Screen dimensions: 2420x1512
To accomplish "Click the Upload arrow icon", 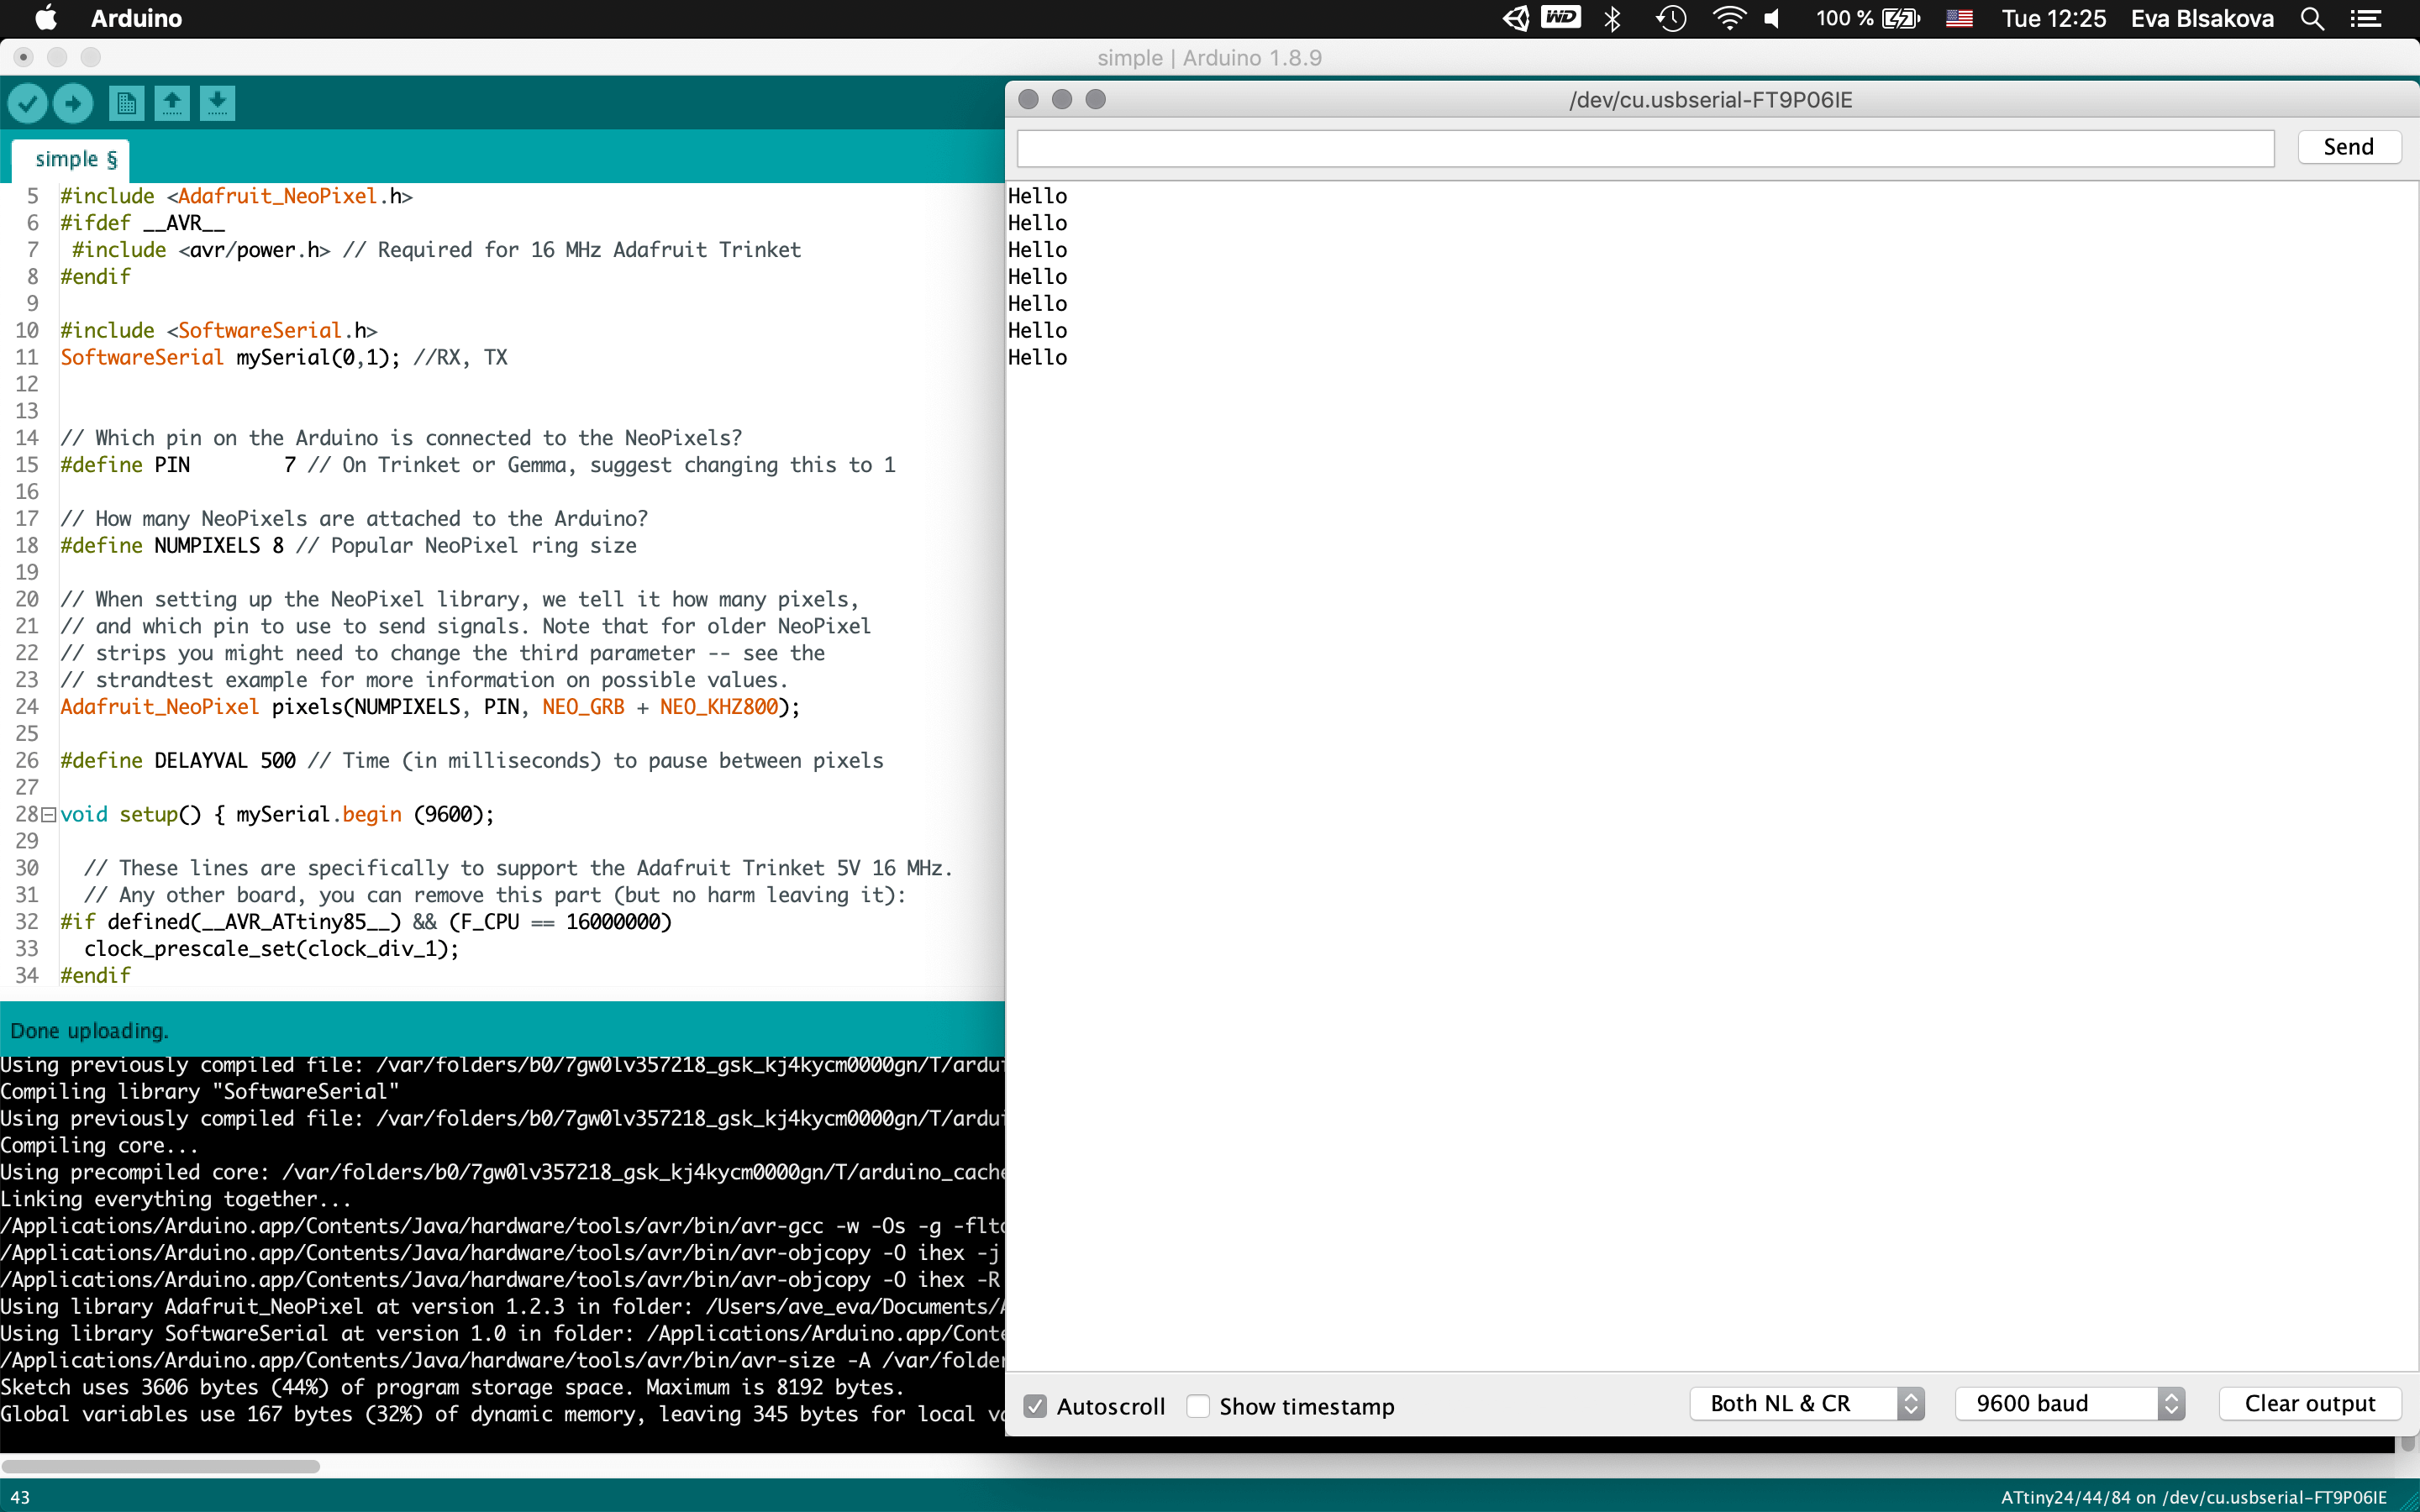I will point(73,103).
